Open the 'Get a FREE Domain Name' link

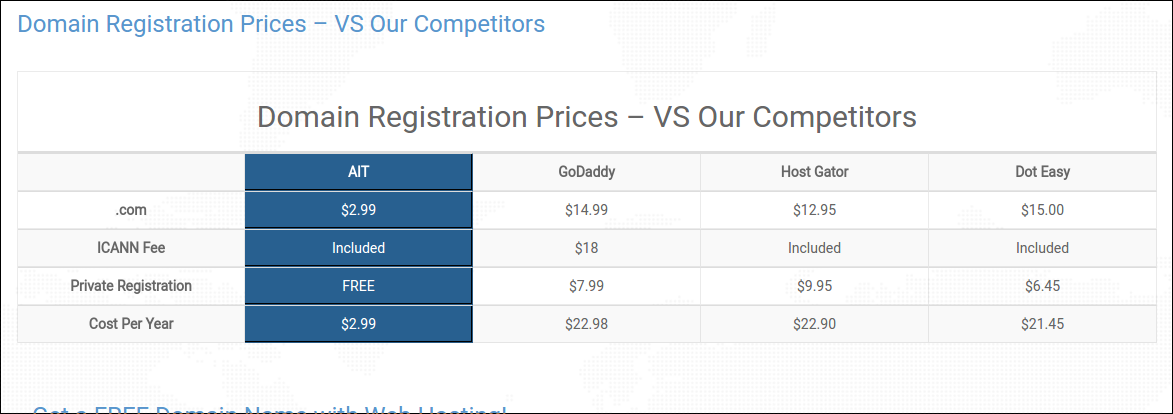click(269, 409)
